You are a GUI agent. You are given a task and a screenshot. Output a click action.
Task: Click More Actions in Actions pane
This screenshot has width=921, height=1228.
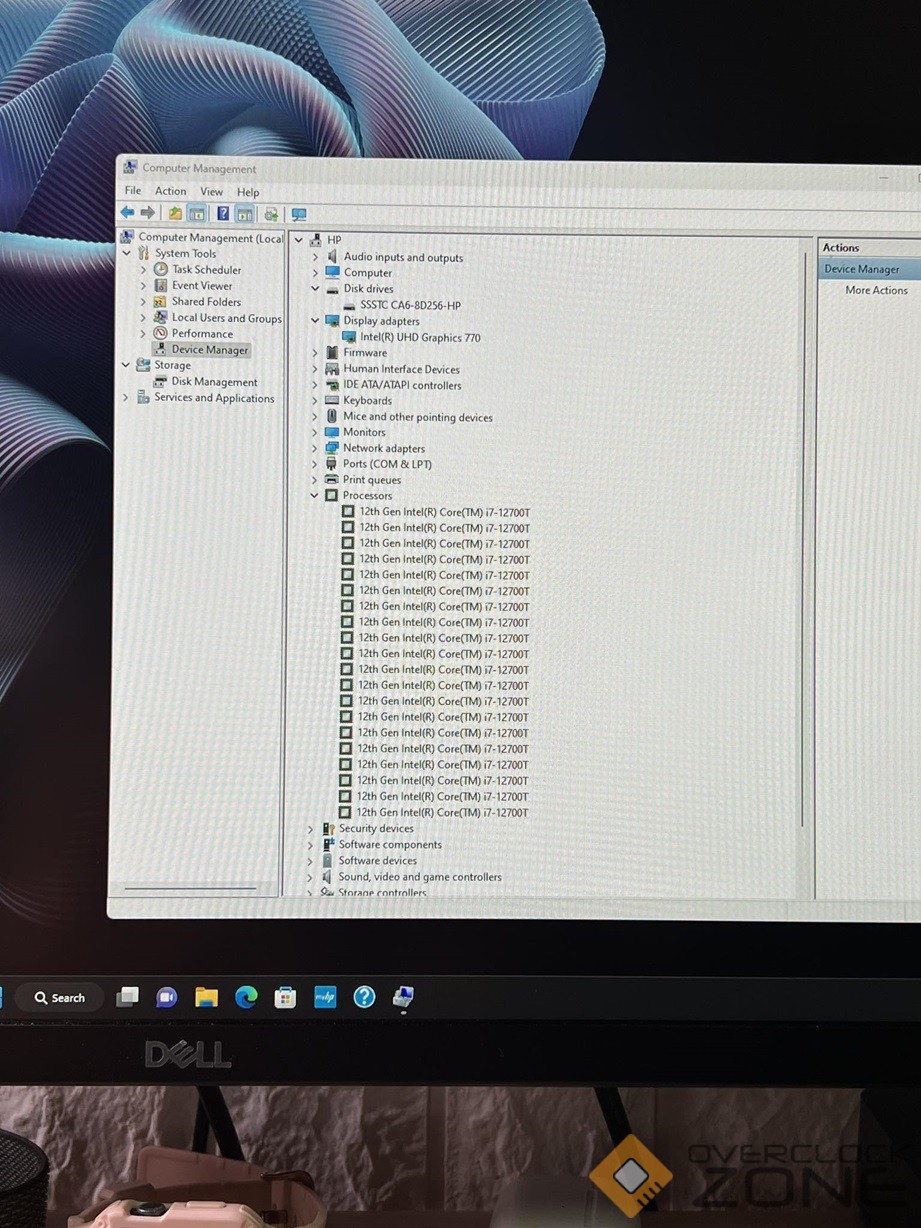pyautogui.click(x=876, y=290)
